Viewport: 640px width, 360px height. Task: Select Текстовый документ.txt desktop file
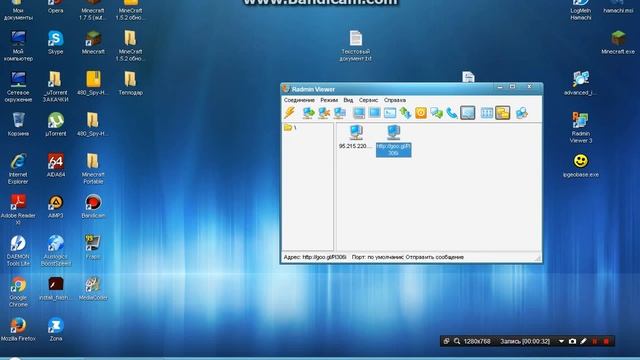point(356,46)
